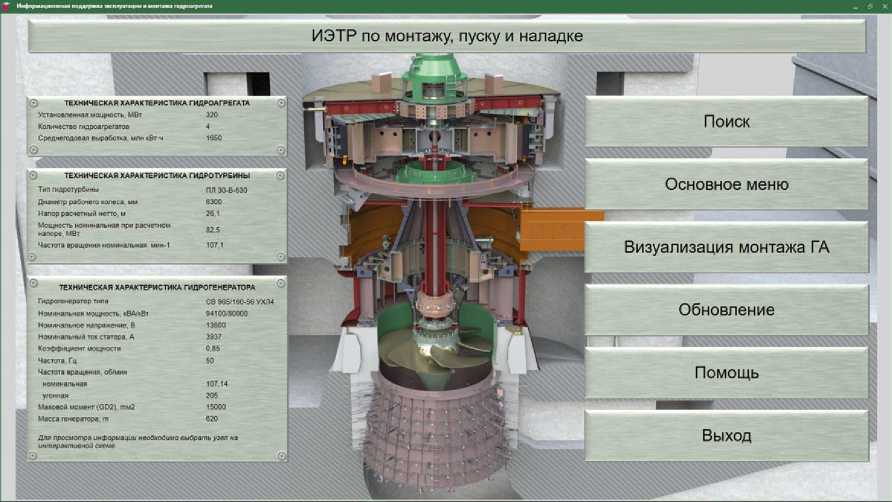Viewport: 892px width, 502px height.
Task: Pick the red vertical turbine shaft
Action: (432, 250)
